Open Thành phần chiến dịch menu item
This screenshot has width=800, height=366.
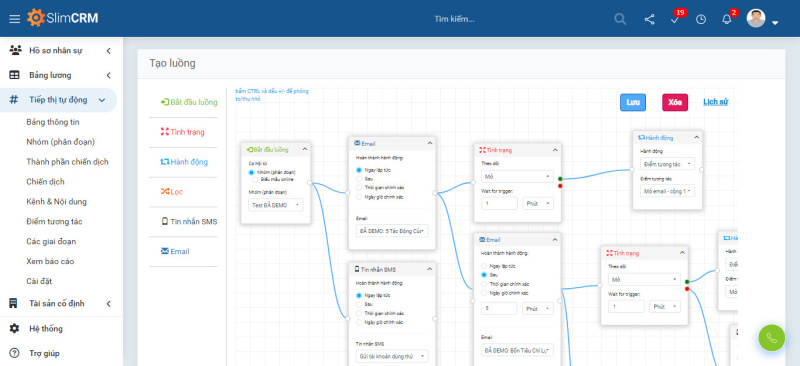(x=67, y=162)
